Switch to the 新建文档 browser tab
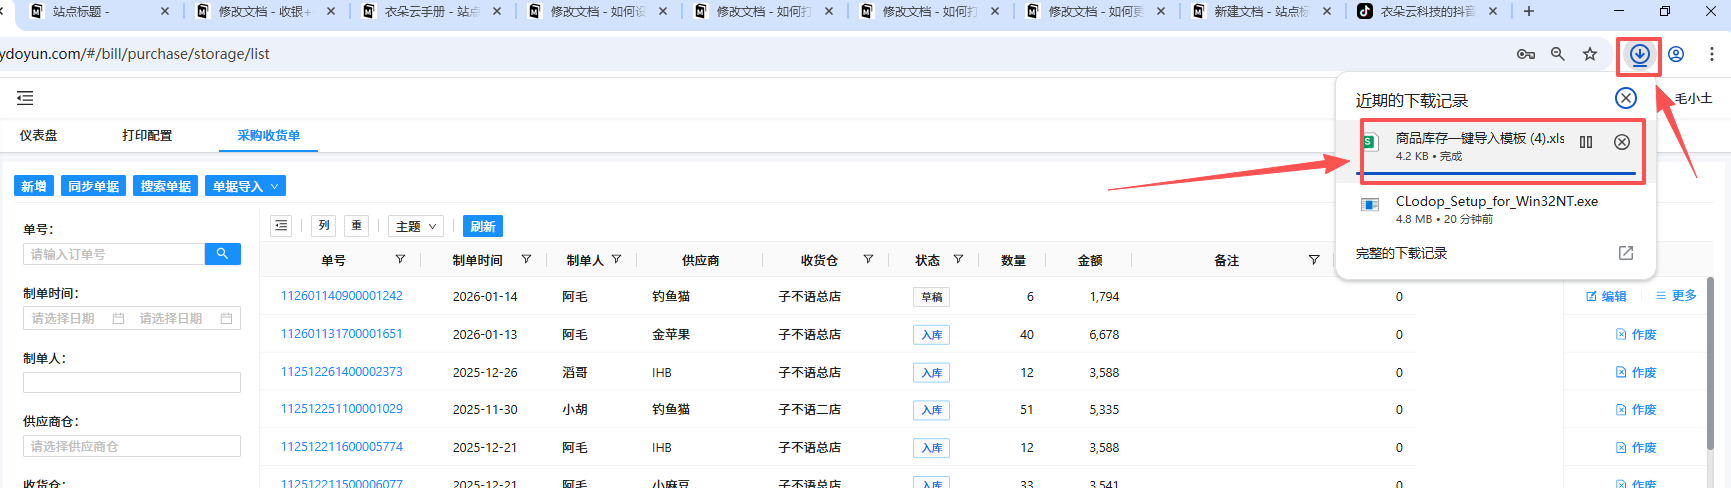Screen dimensions: 1731x488 point(1260,12)
